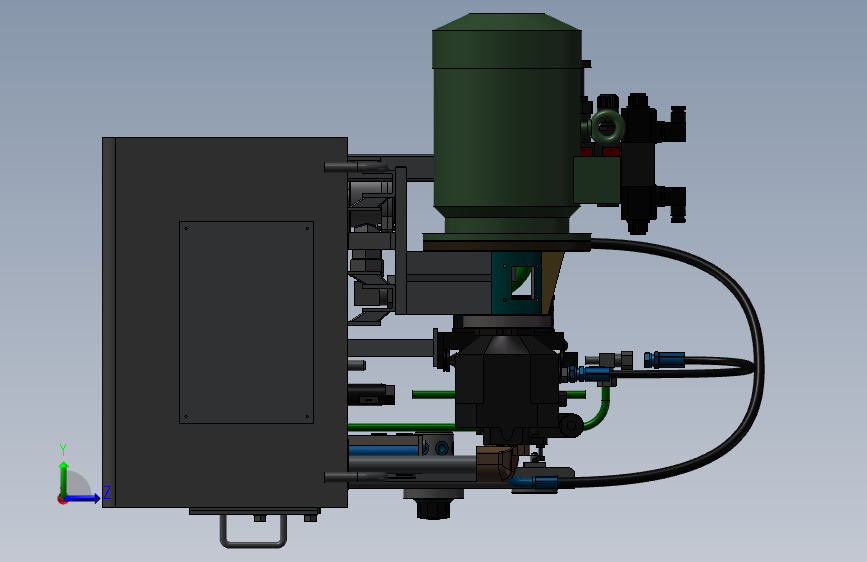The width and height of the screenshot is (867, 562).
Task: Select the rectangular access panel on the cabinet
Action: pos(247,322)
